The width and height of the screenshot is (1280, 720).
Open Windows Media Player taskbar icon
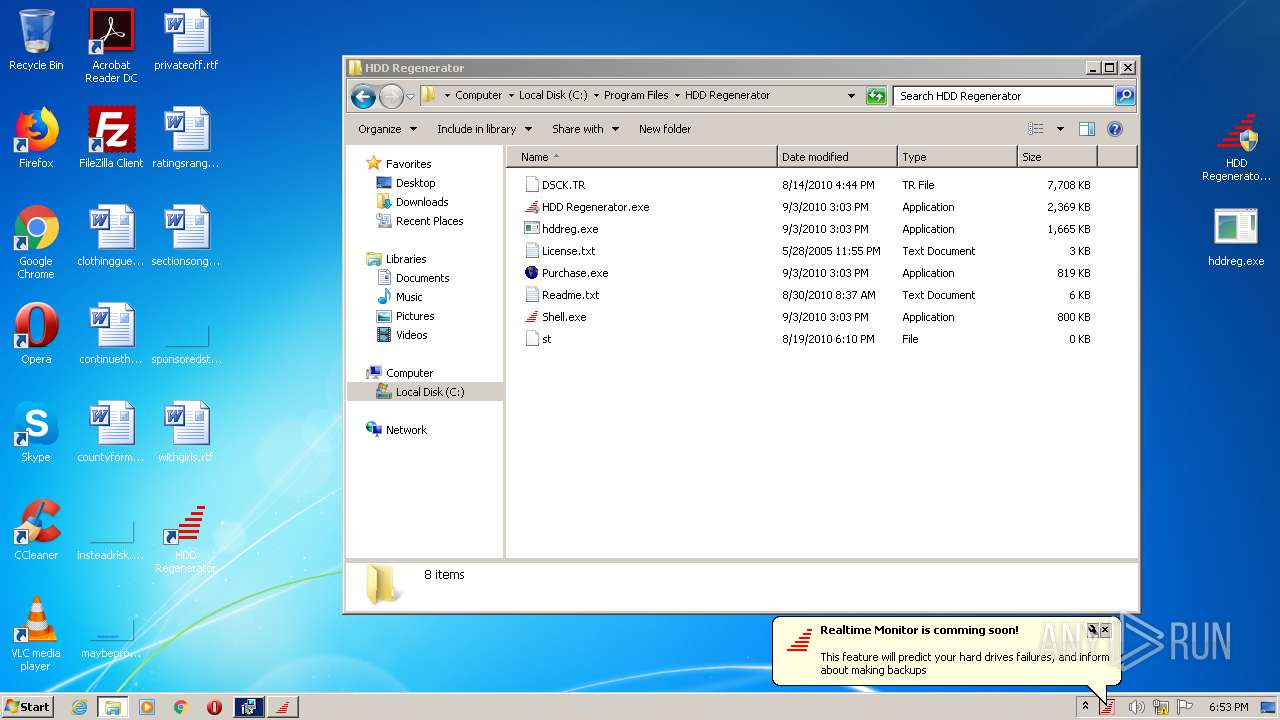(147, 707)
